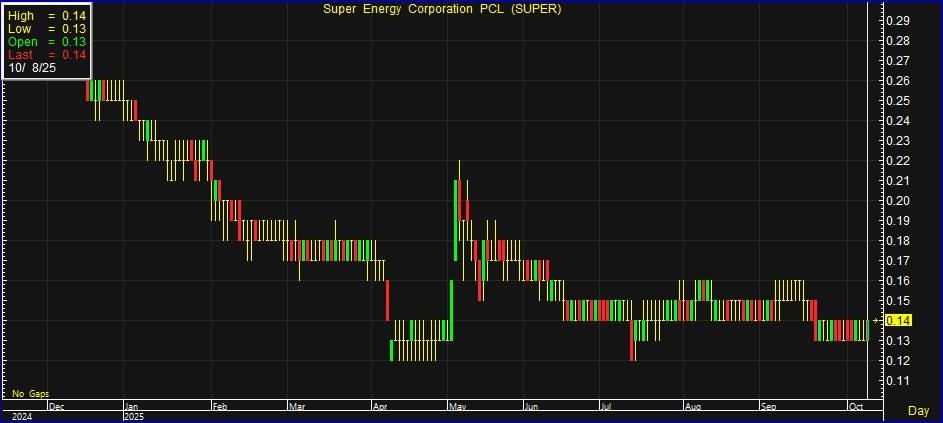Click the green candle at April low near 0.12
943x423 pixels.
391,350
